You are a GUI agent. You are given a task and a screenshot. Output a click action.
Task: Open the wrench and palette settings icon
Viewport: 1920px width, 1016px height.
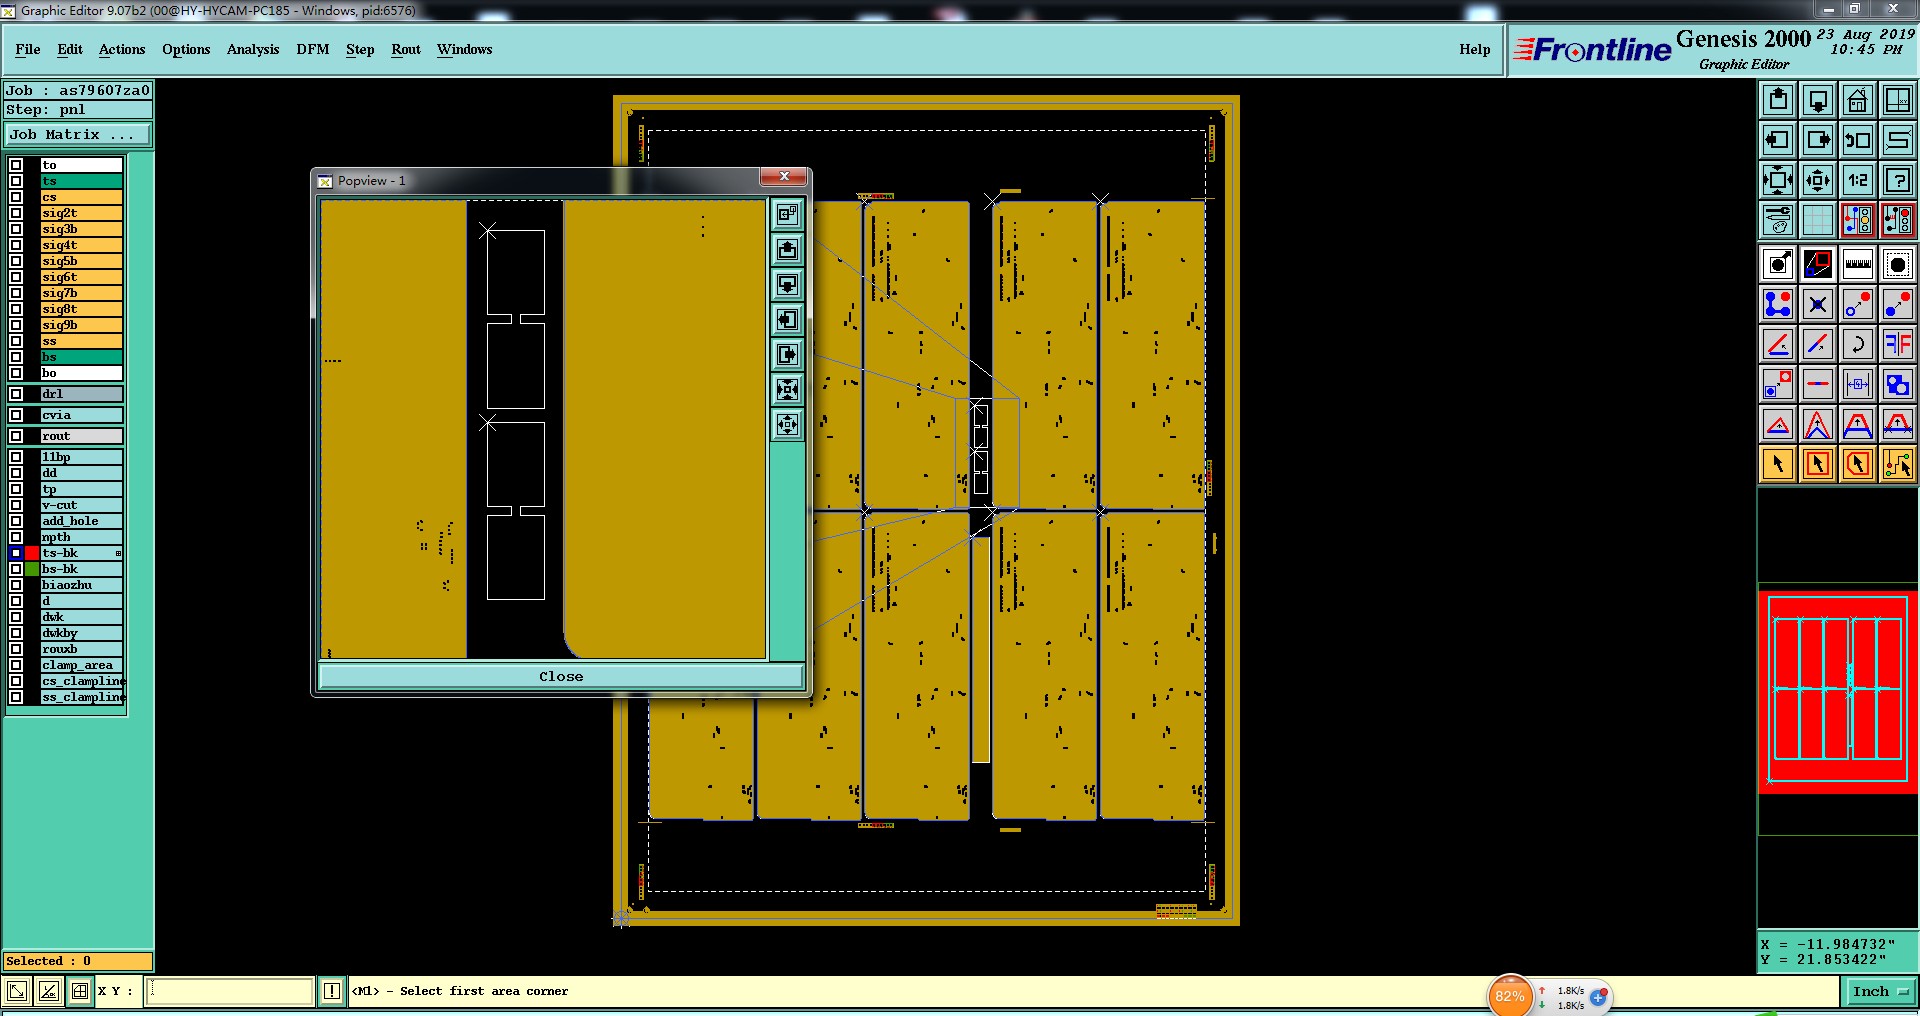point(1778,220)
